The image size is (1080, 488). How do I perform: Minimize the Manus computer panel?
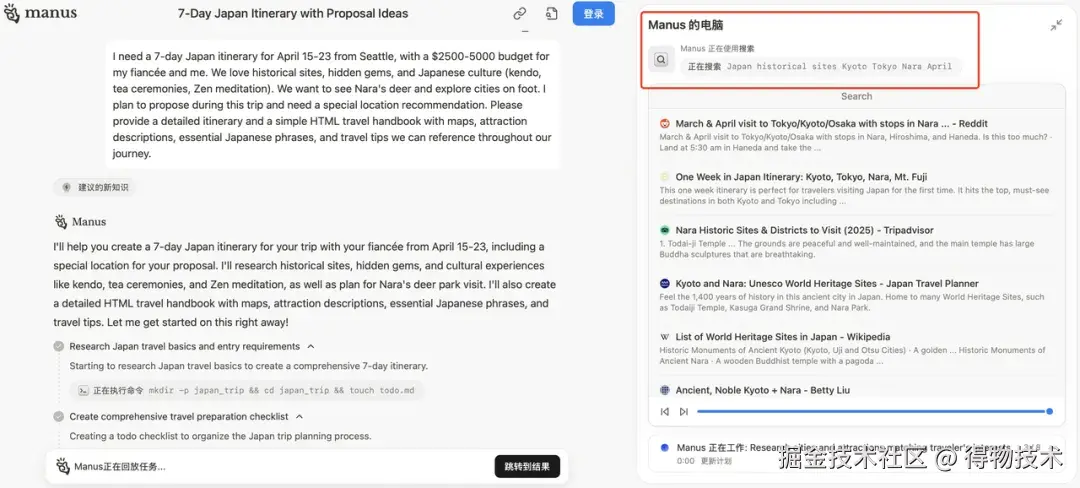click(1056, 25)
